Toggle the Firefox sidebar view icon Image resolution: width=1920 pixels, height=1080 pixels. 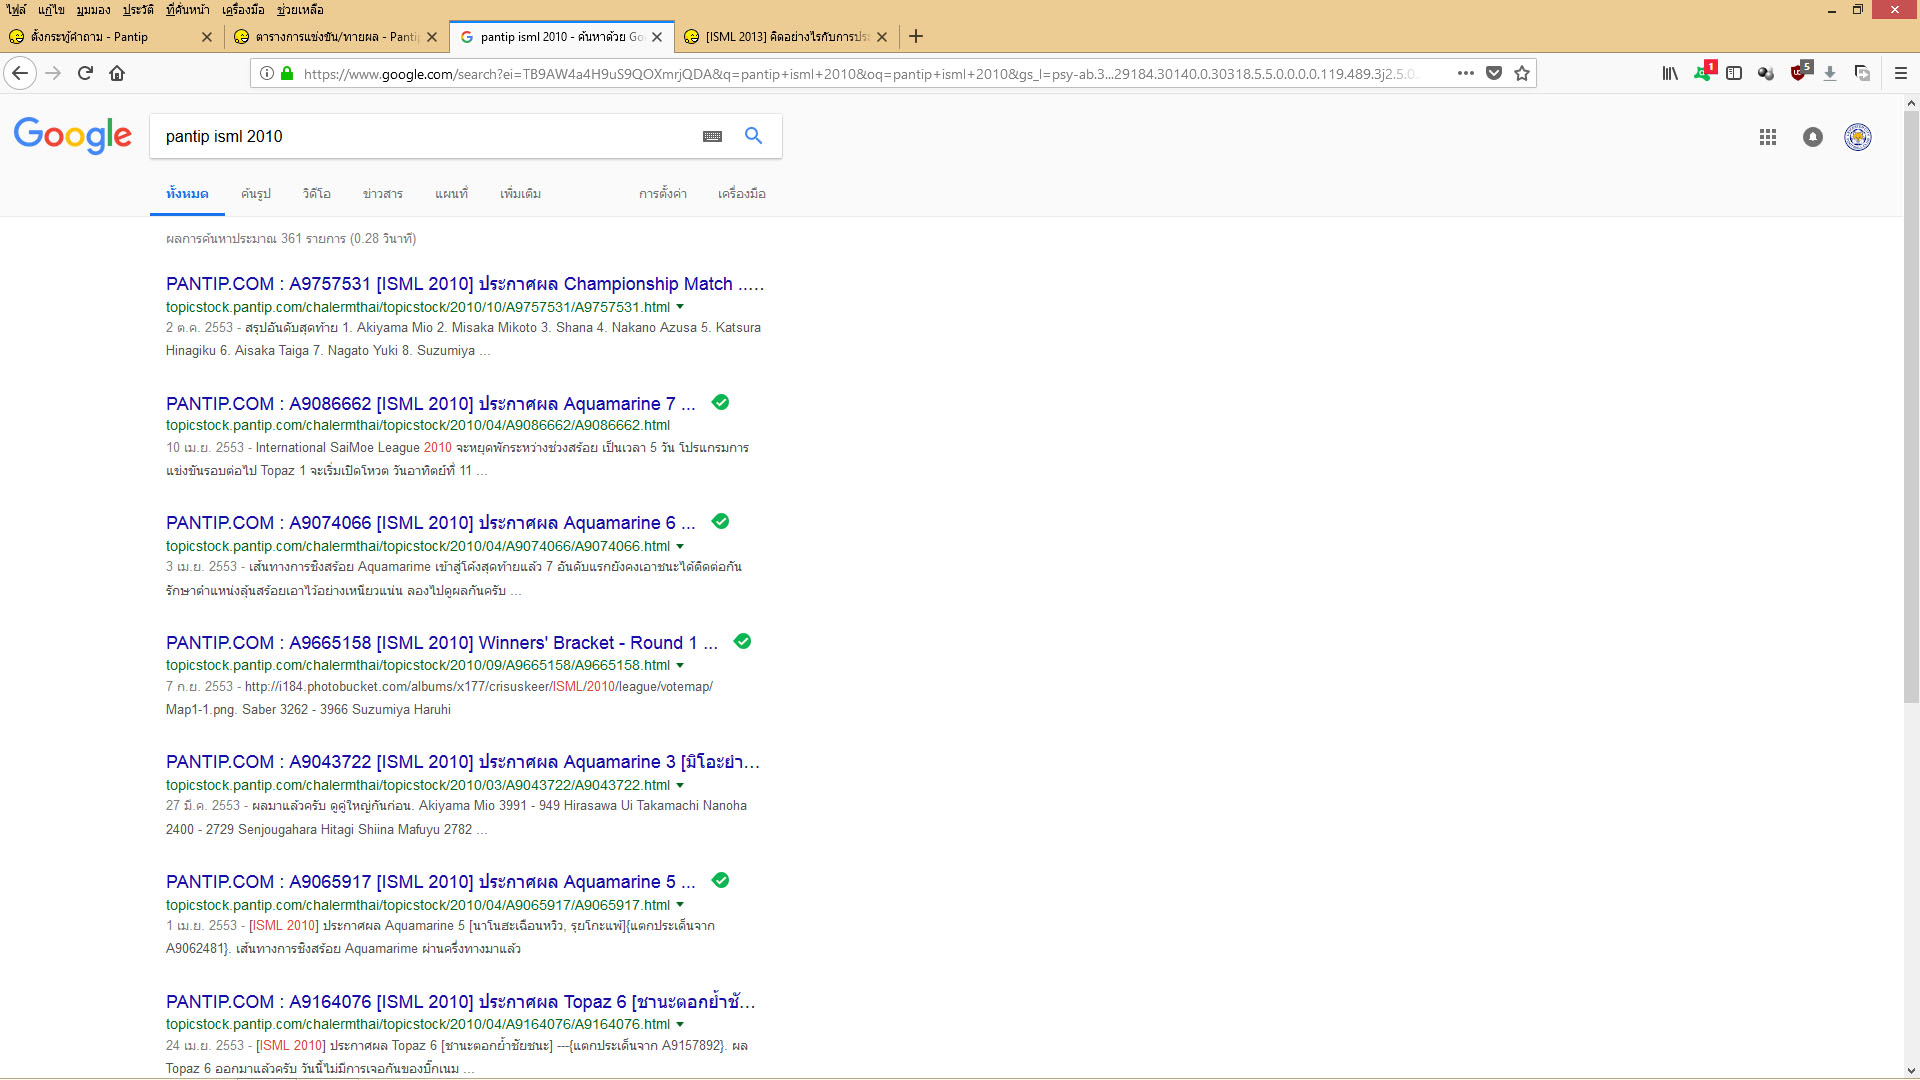coord(1734,73)
